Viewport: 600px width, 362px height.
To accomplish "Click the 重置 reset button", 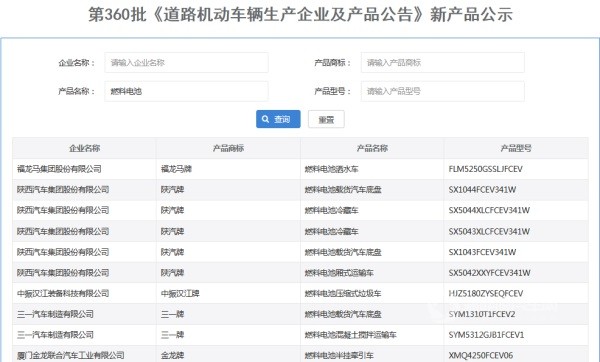I will (x=326, y=119).
